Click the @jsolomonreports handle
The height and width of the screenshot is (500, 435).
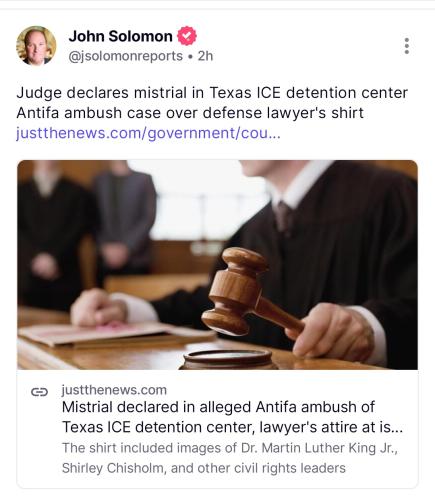tap(125, 56)
